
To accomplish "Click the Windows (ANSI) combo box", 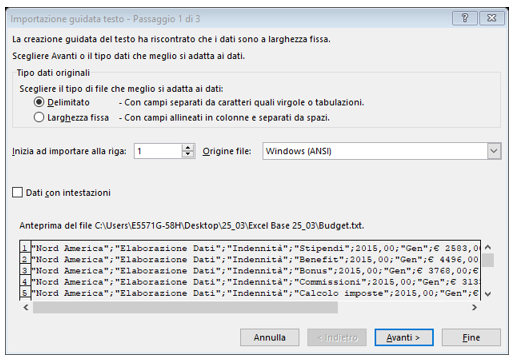I will [382, 151].
